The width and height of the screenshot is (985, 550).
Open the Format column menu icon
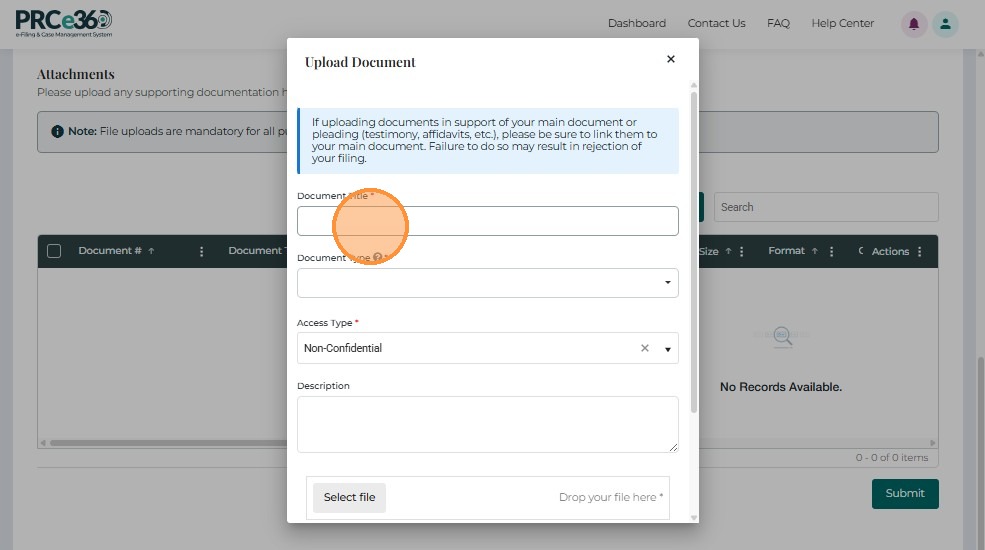(x=831, y=251)
